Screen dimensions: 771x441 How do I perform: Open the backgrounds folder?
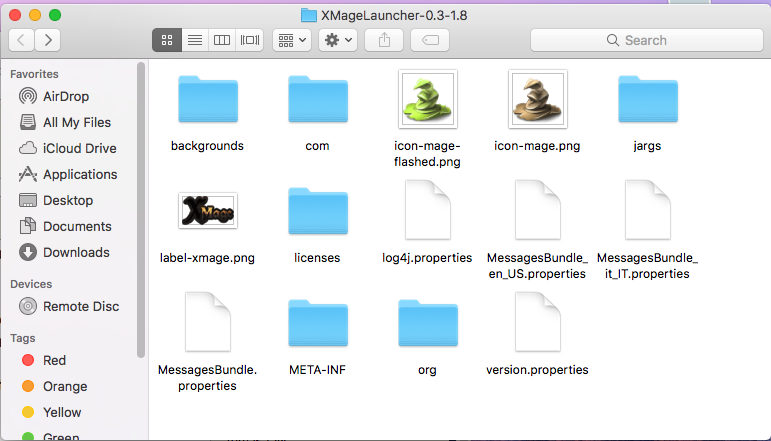click(207, 100)
